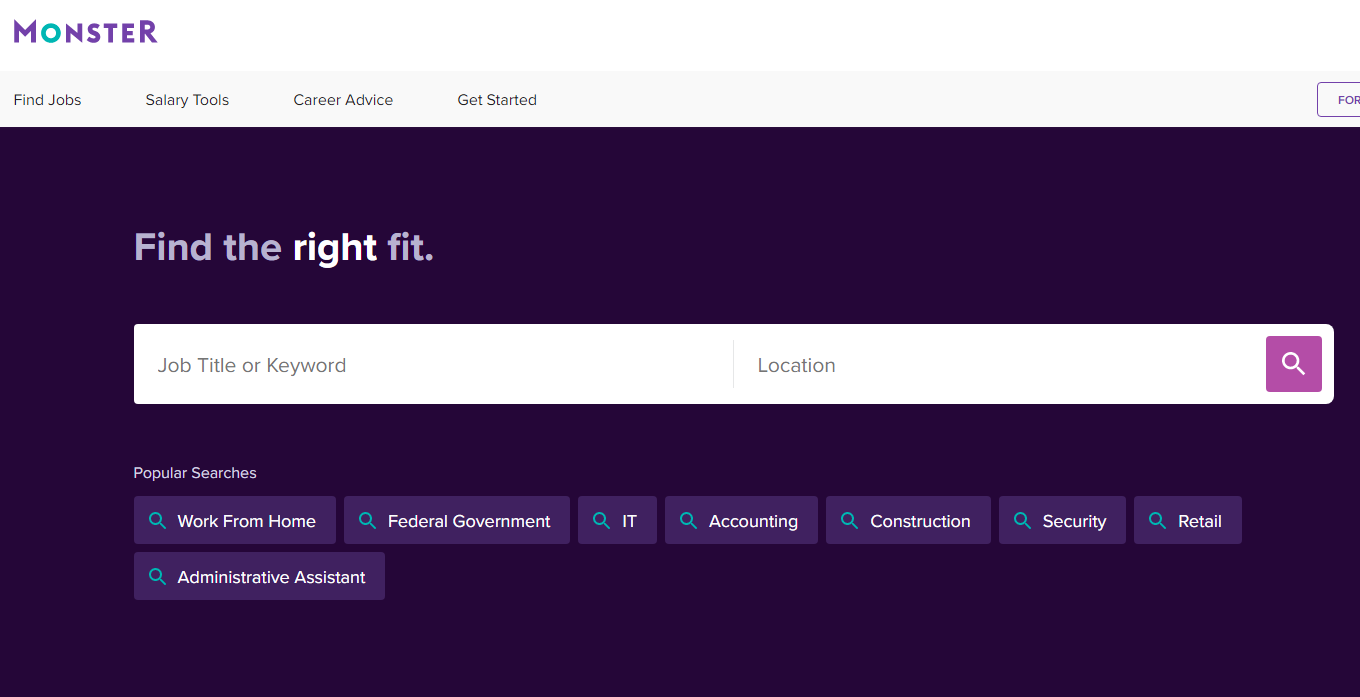The width and height of the screenshot is (1360, 697).
Task: Click the Popular Searches label
Action: [x=195, y=473]
